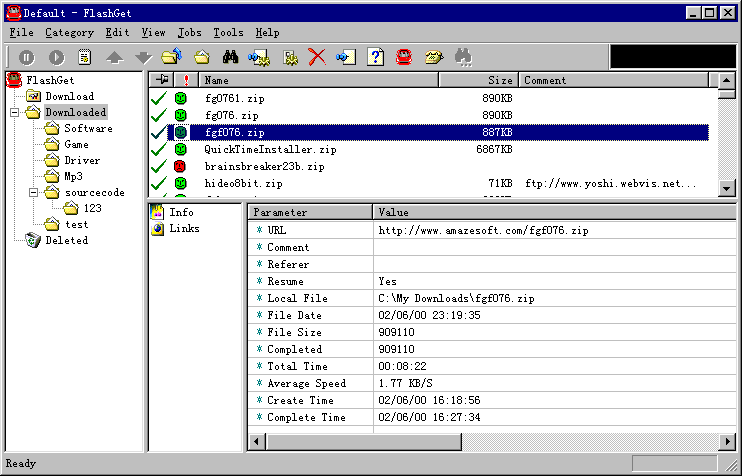Click the pin icon column header
This screenshot has height=476, width=742.
[162, 80]
